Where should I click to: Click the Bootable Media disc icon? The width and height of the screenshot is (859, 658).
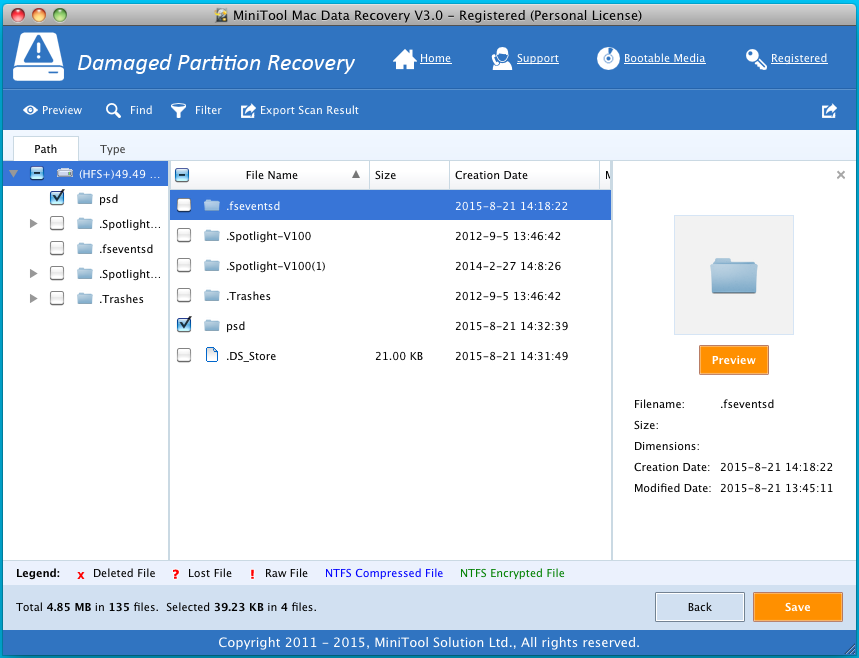click(x=608, y=59)
